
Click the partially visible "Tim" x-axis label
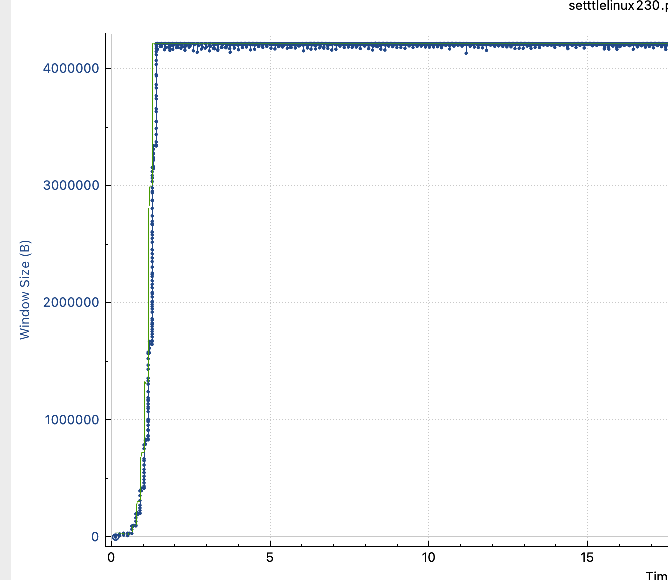(x=656, y=575)
